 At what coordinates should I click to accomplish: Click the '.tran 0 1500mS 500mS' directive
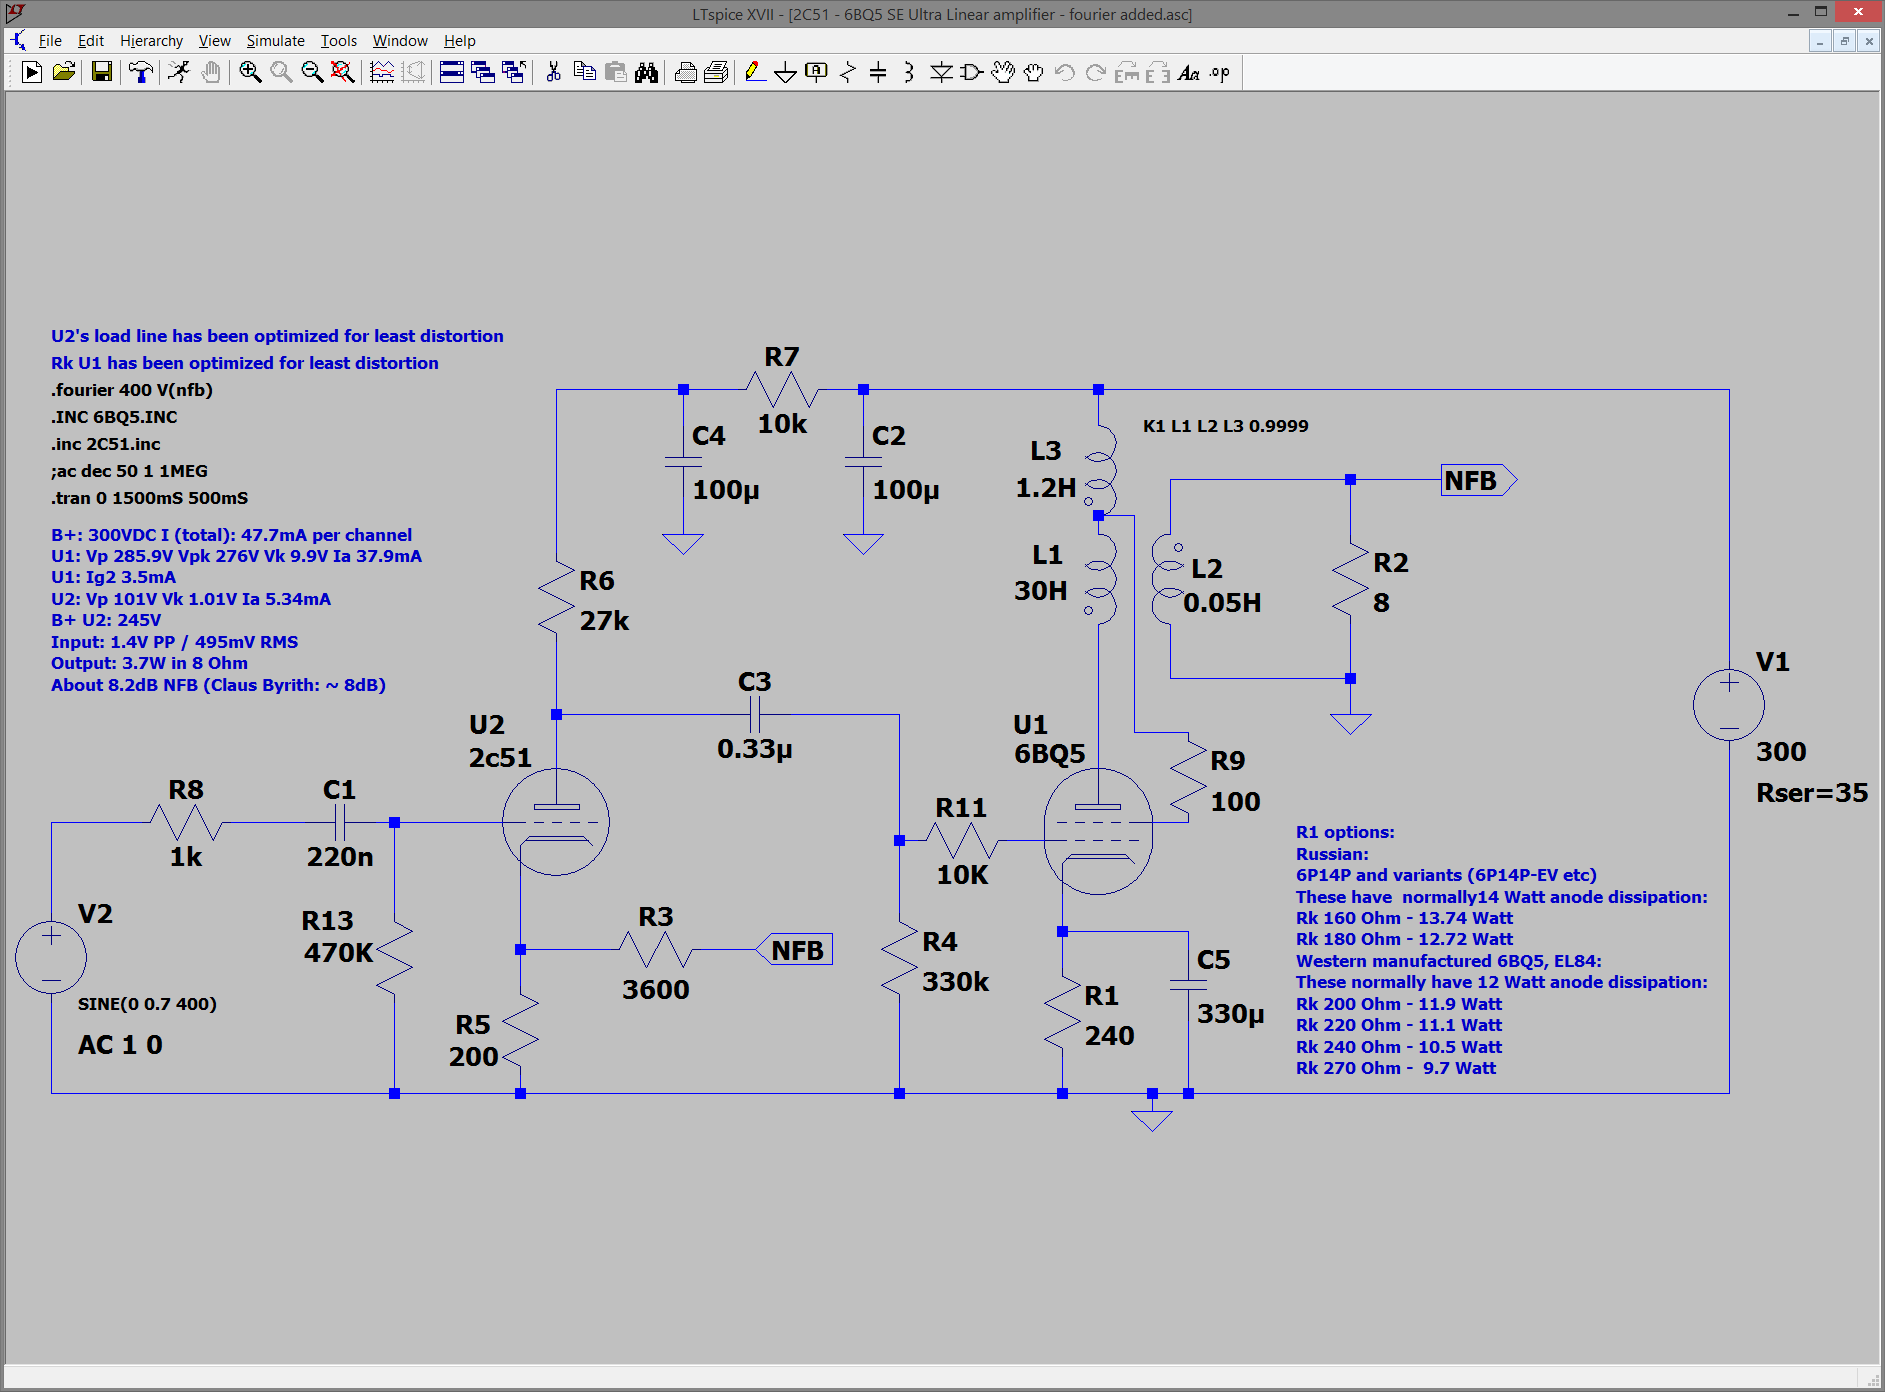click(x=150, y=498)
